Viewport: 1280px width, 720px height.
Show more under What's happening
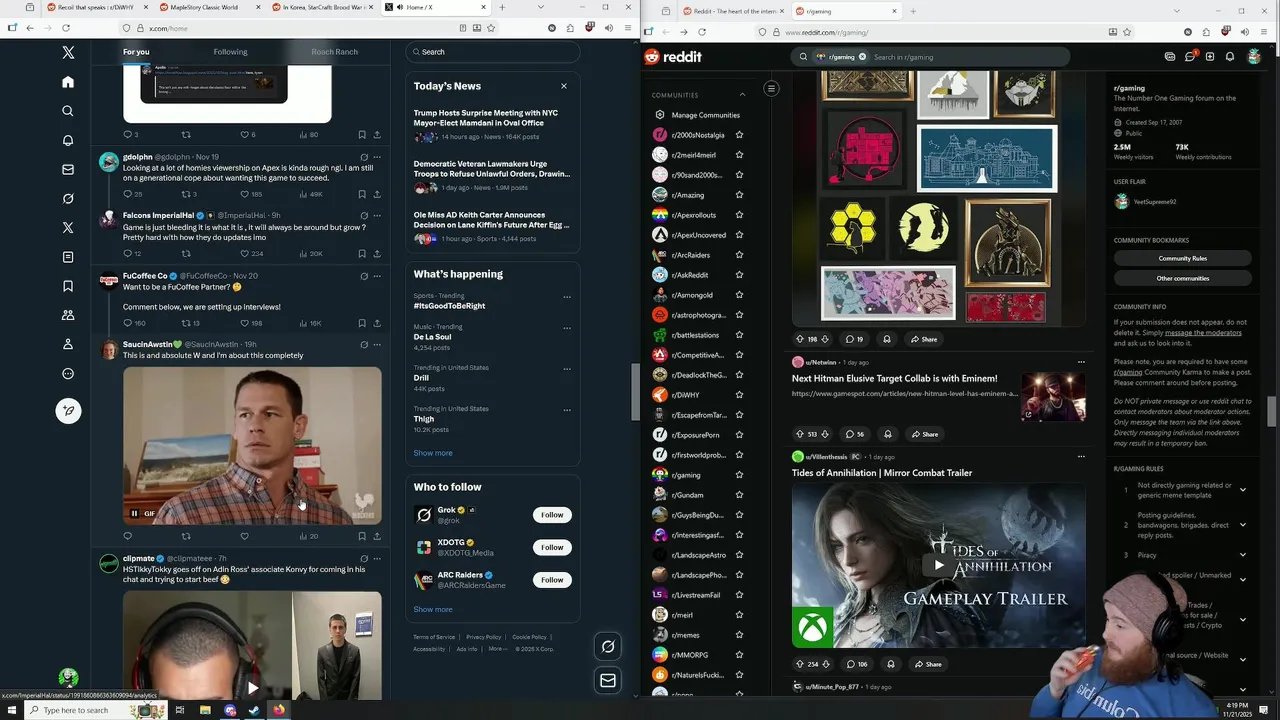click(433, 453)
